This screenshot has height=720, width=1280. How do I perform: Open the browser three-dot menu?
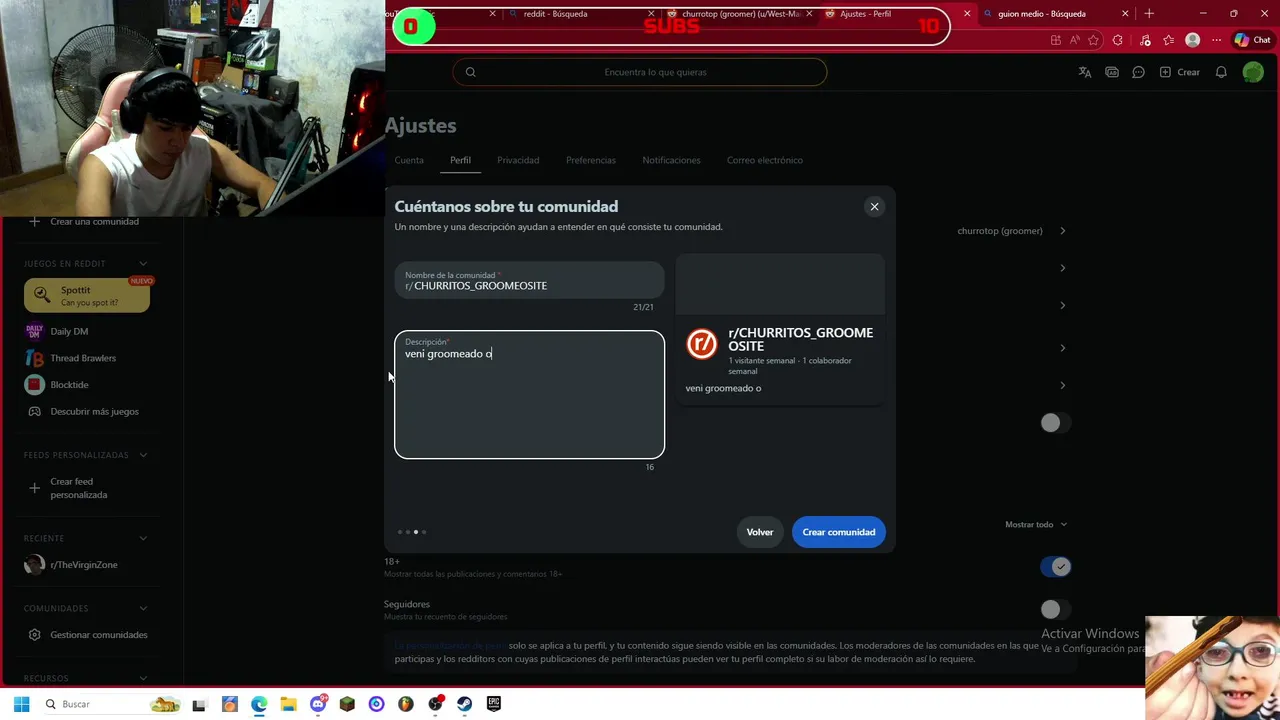pos(1216,40)
